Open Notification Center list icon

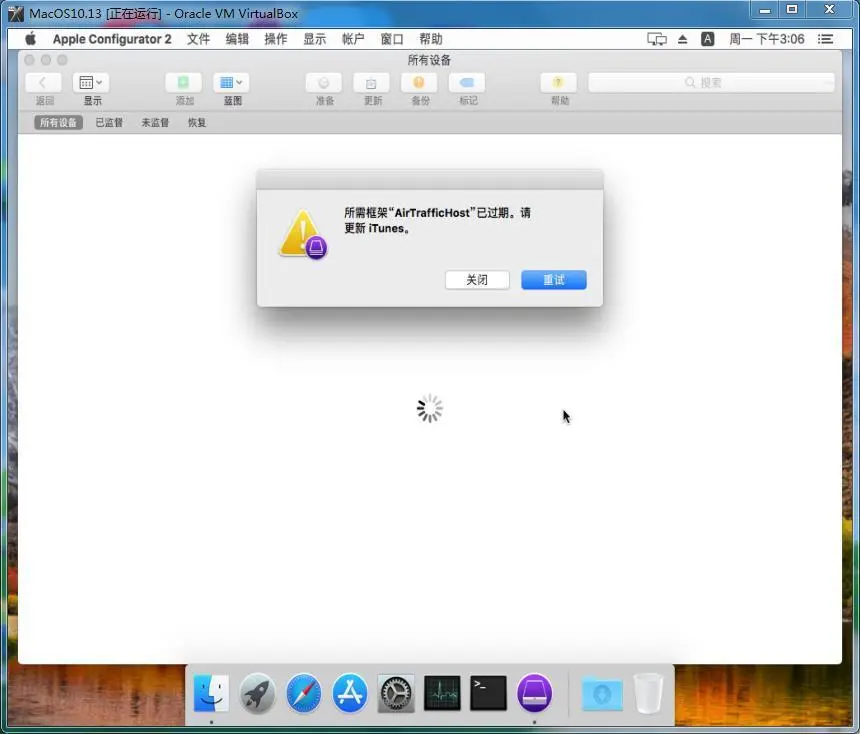click(x=825, y=39)
